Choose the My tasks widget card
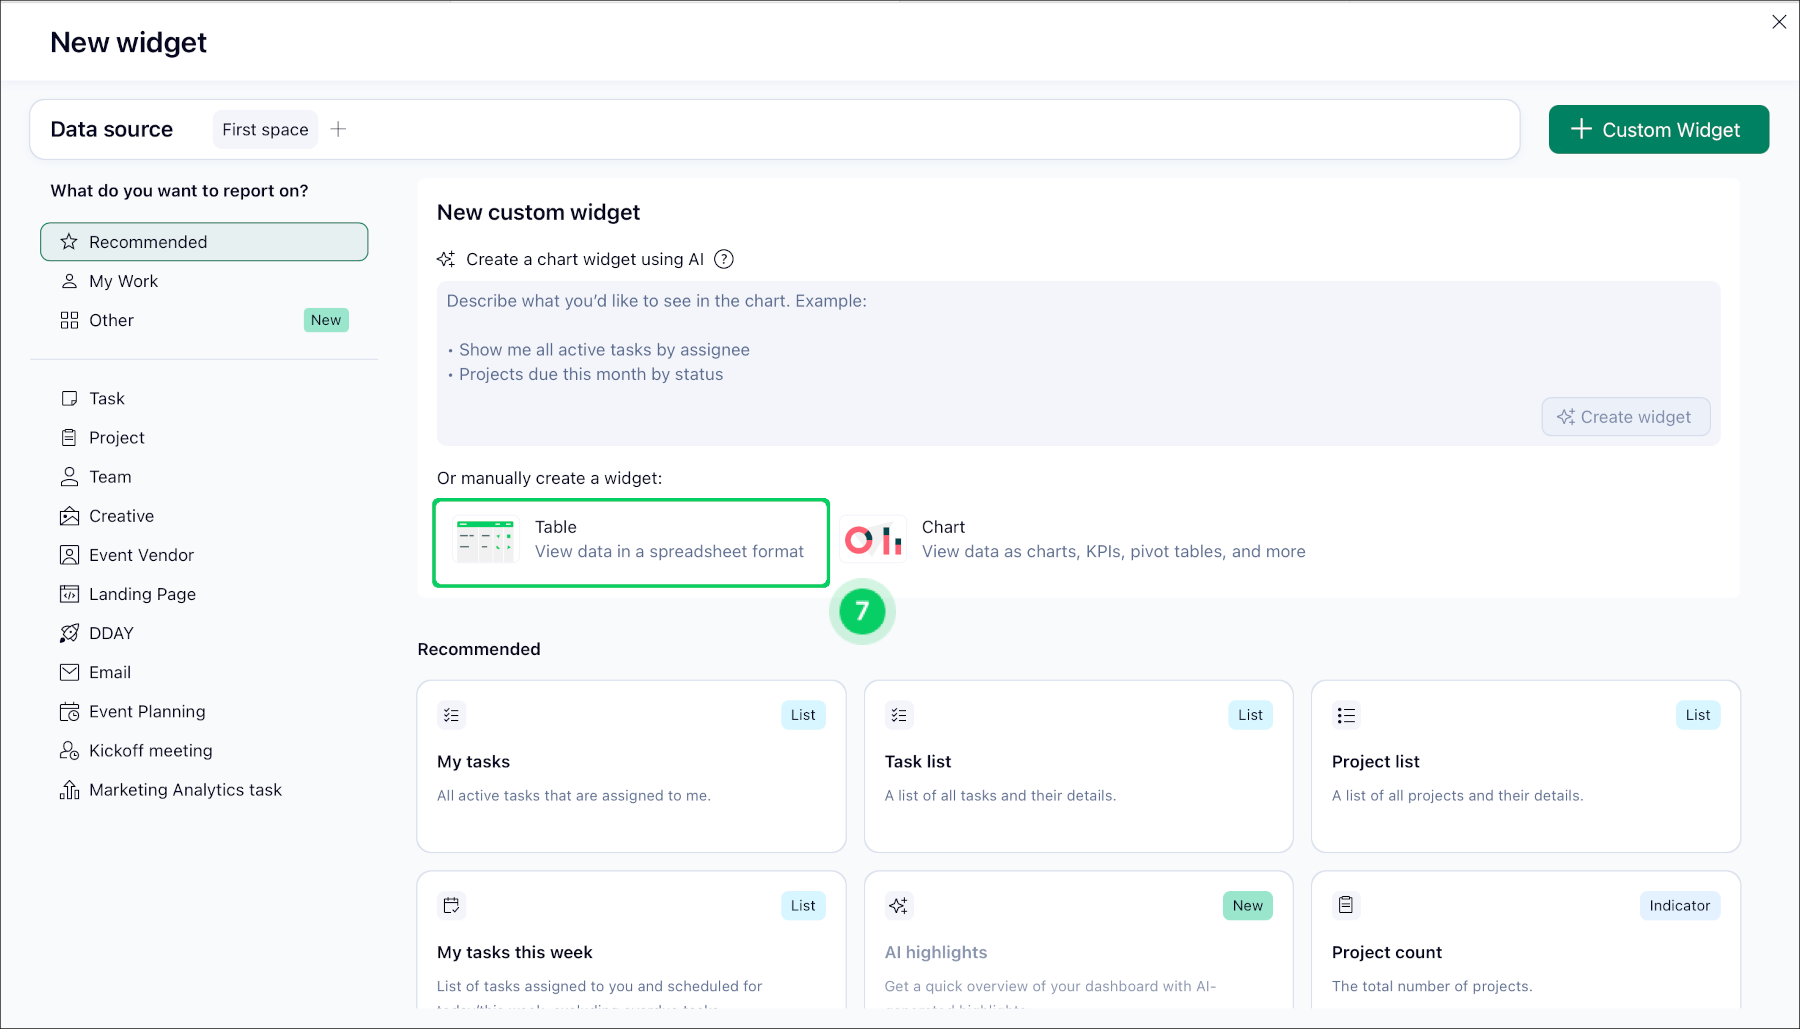Viewport: 1800px width, 1029px height. pyautogui.click(x=631, y=766)
